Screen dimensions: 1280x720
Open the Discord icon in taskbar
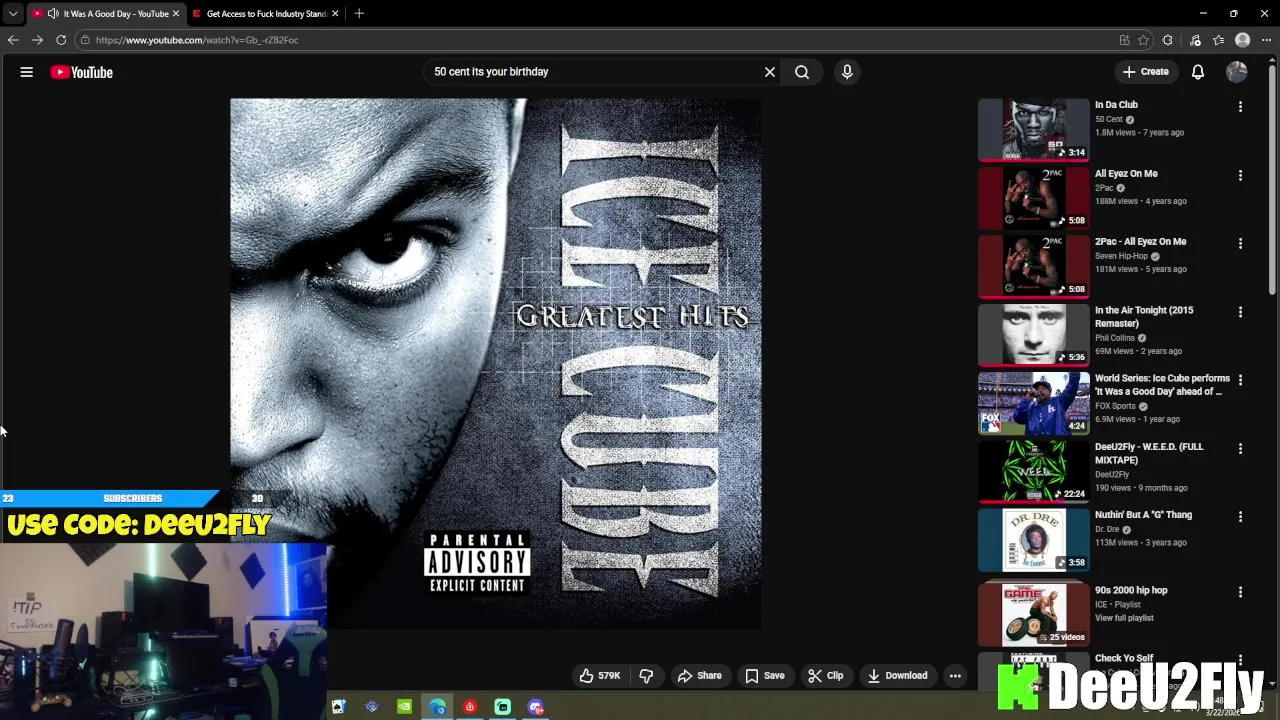[536, 707]
